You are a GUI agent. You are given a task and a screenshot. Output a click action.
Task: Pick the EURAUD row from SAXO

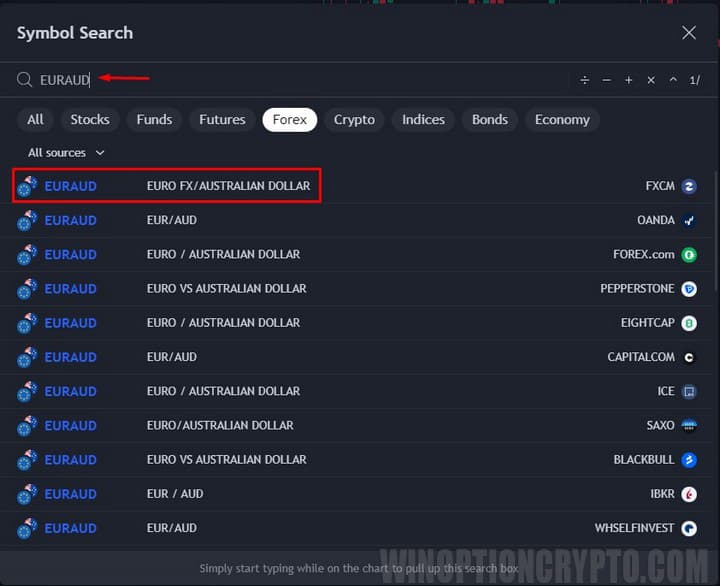(360, 425)
